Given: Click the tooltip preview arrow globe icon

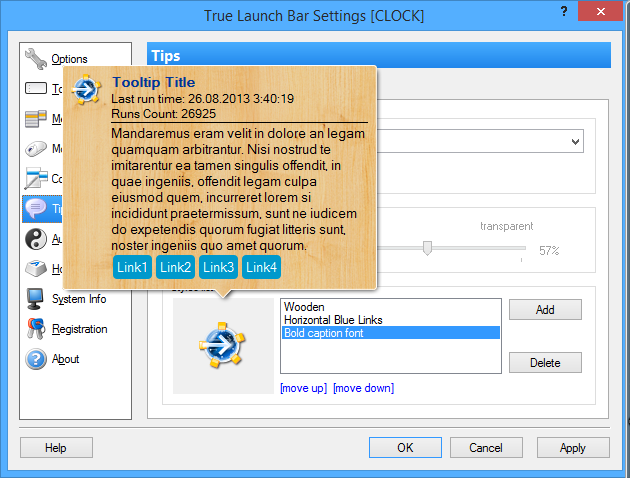Looking at the screenshot, I should (86, 89).
